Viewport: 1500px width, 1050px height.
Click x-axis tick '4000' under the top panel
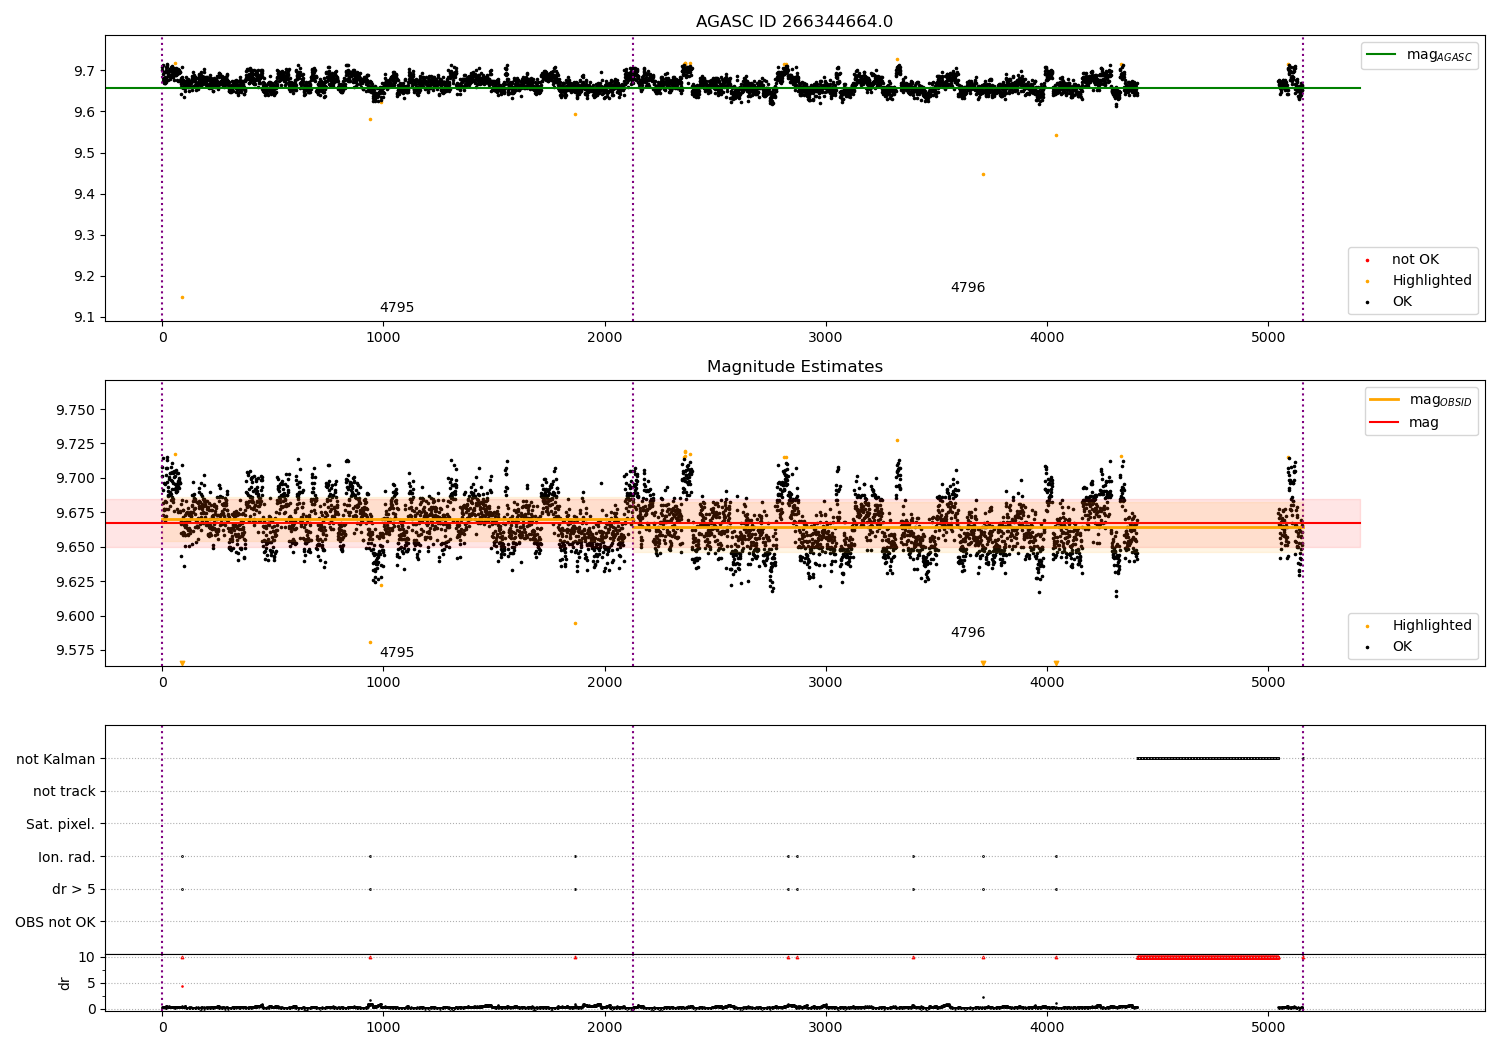pyautogui.click(x=1047, y=338)
